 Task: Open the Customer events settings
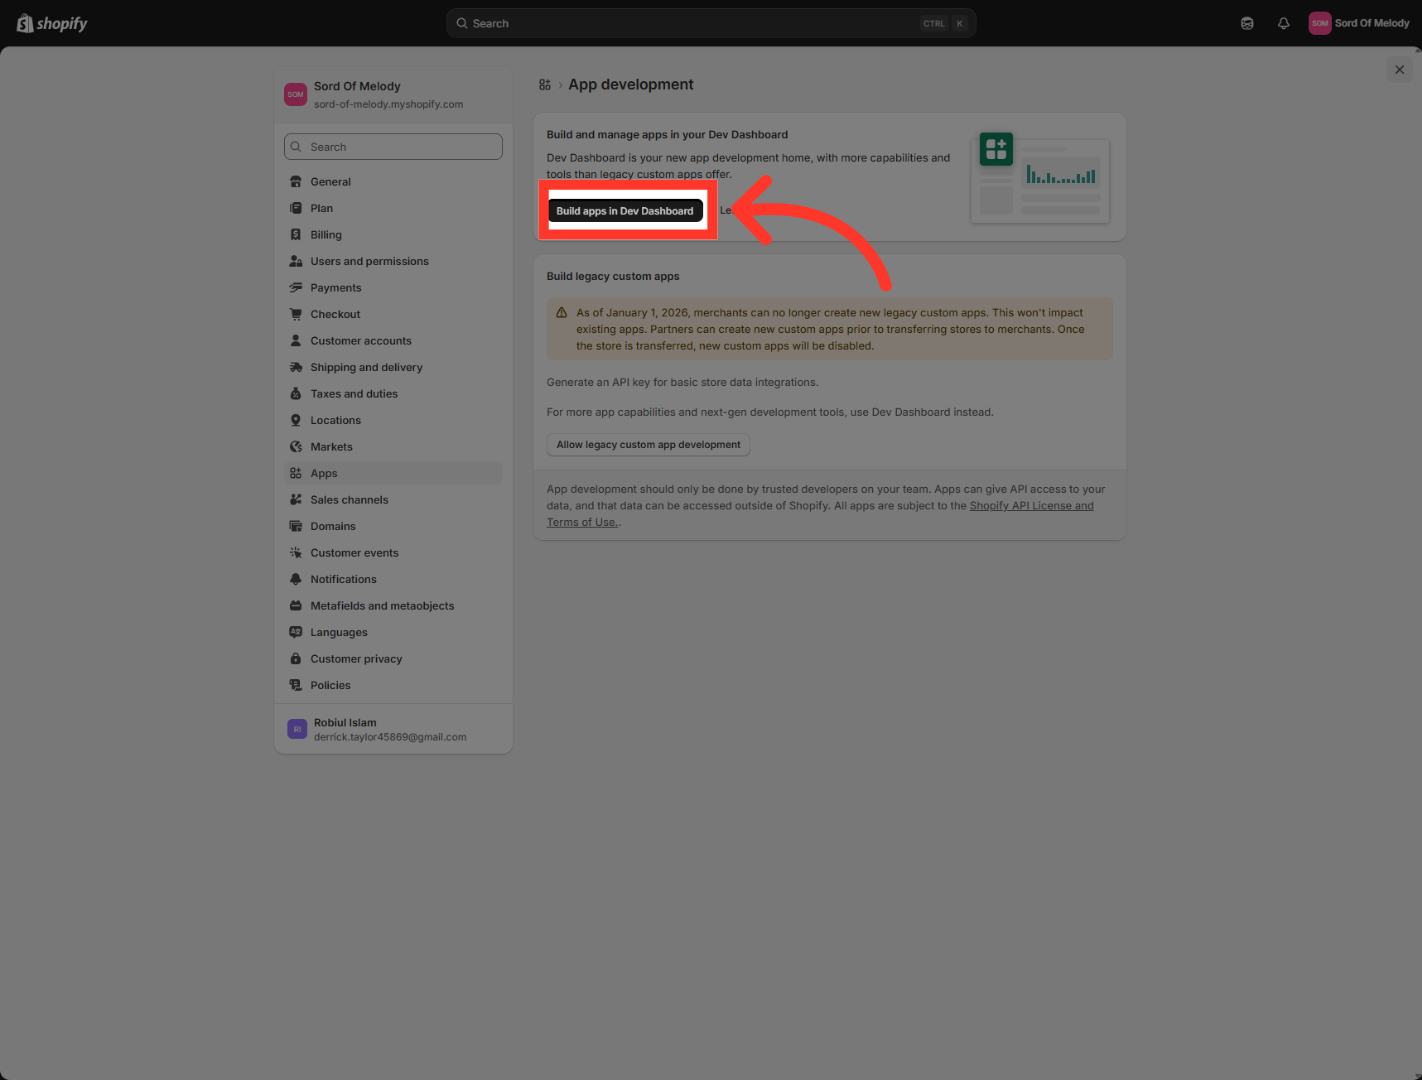[x=393, y=553]
